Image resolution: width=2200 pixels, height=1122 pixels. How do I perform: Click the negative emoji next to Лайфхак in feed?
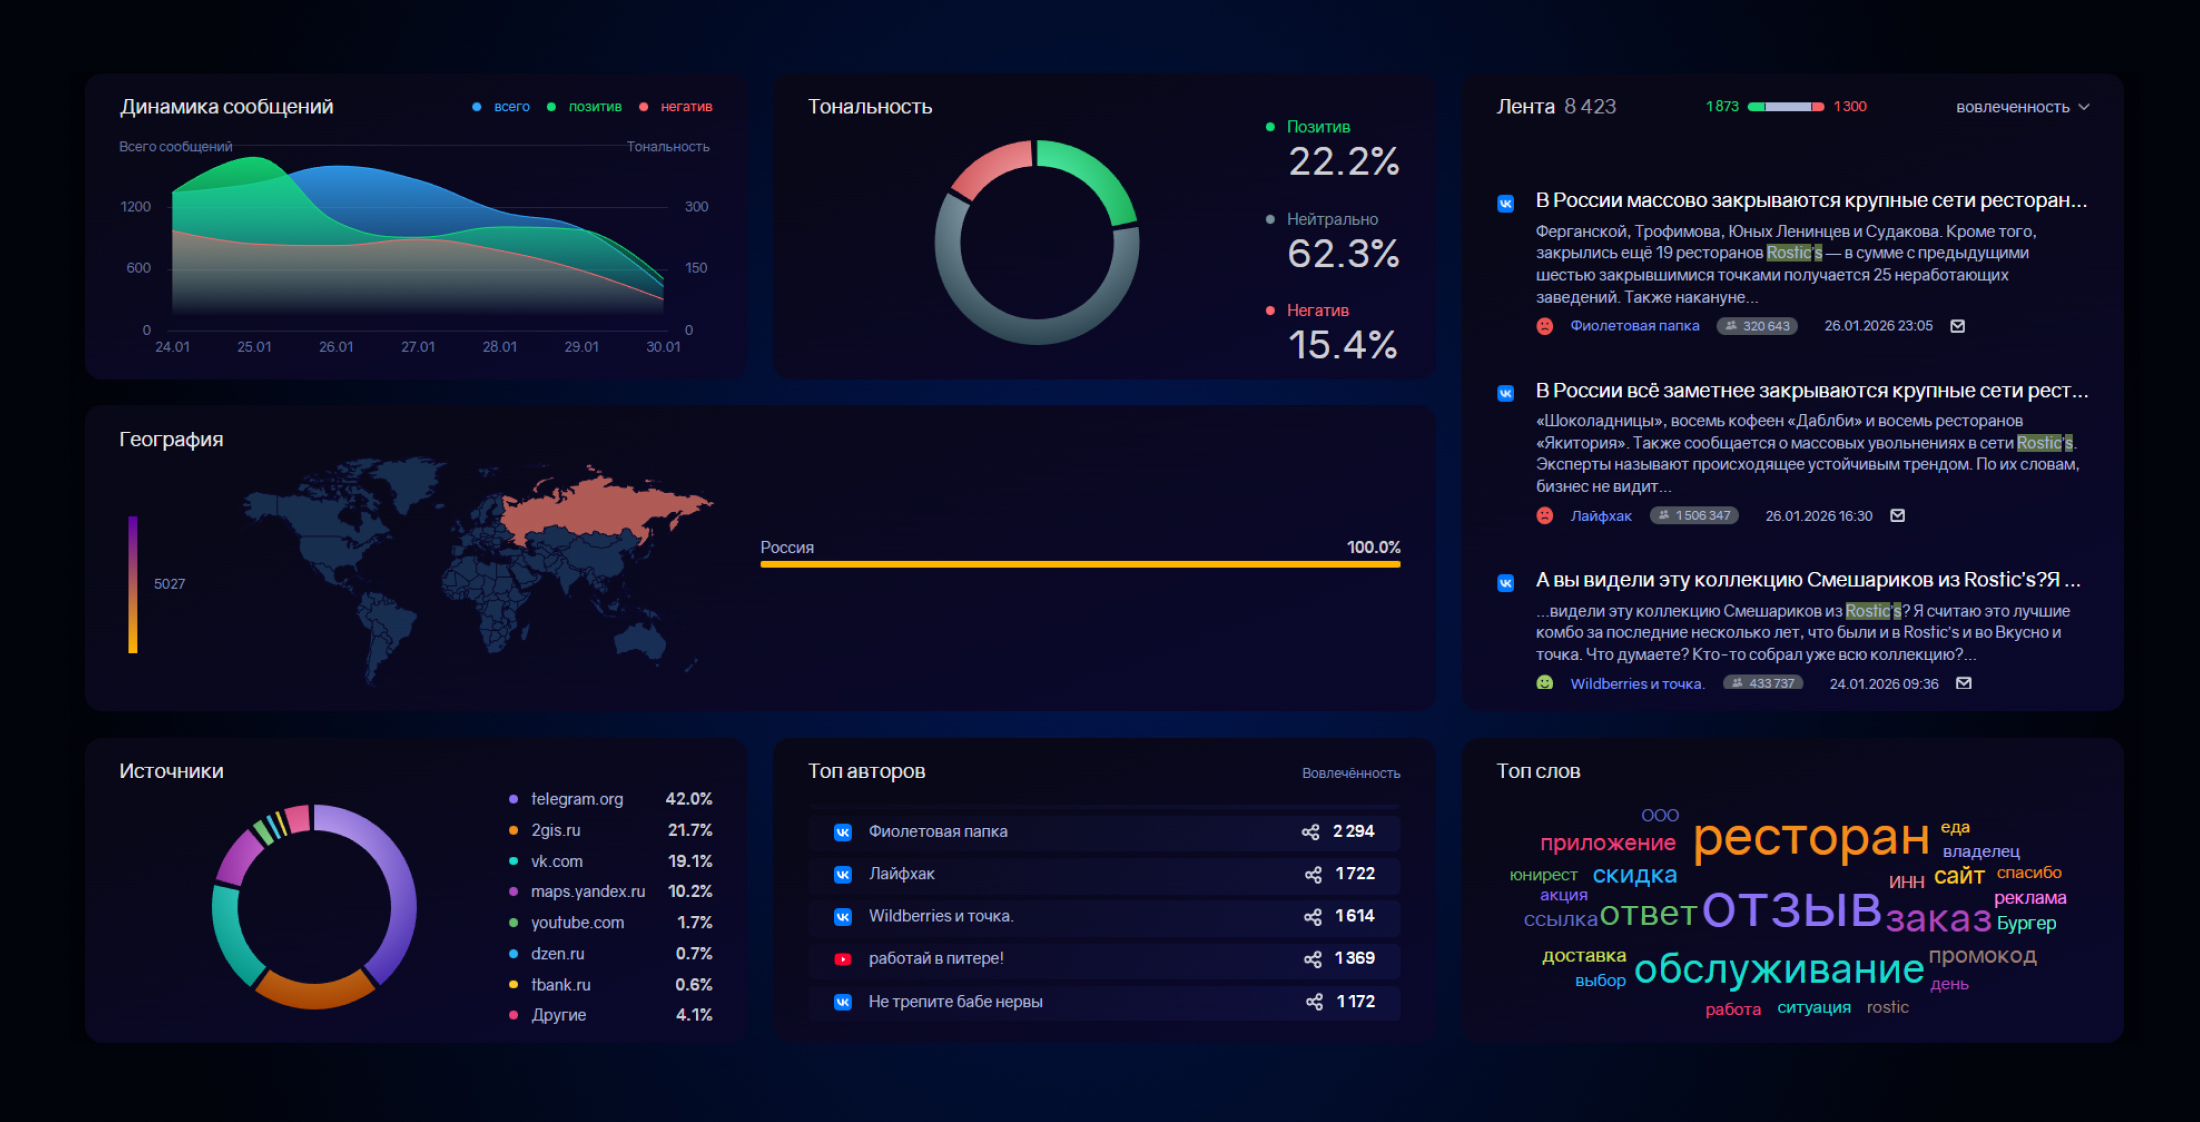[x=1545, y=516]
